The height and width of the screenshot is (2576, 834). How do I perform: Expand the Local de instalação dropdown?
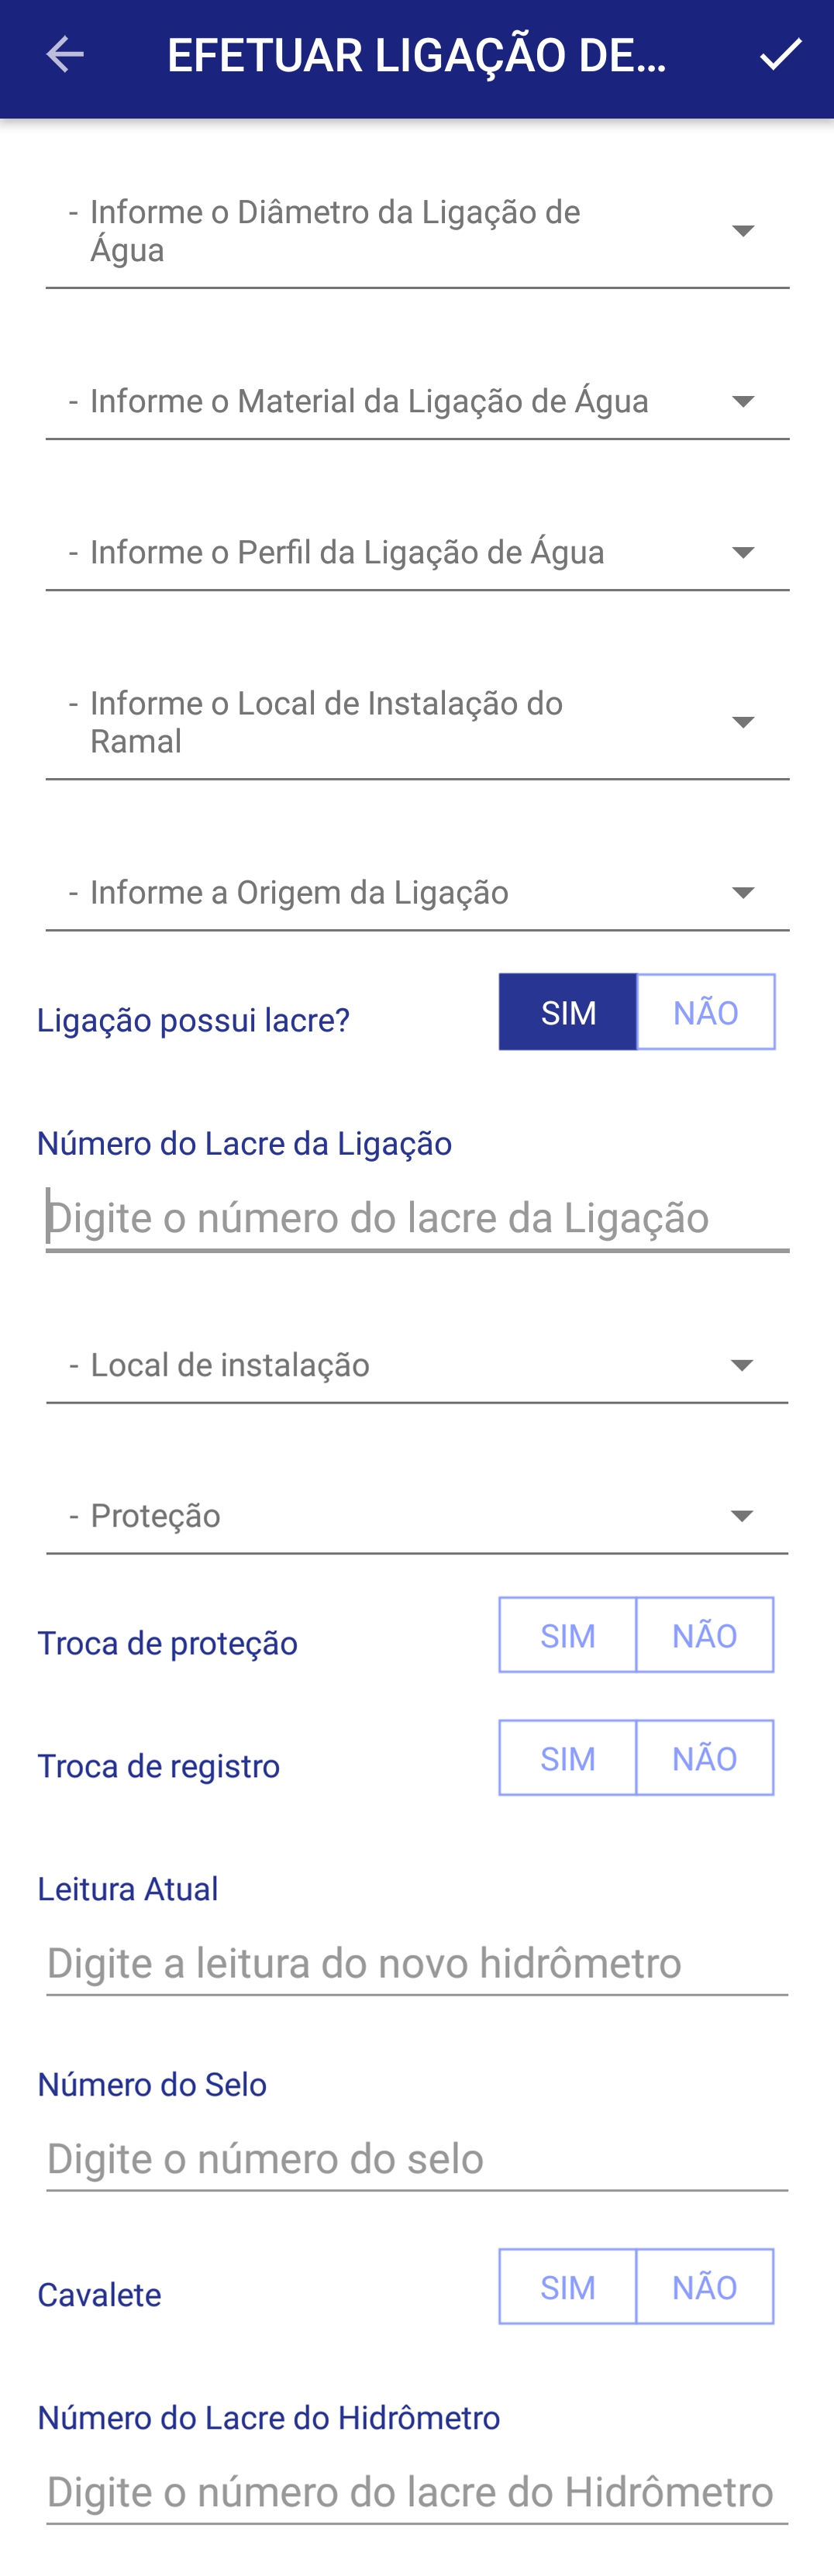pos(417,1366)
